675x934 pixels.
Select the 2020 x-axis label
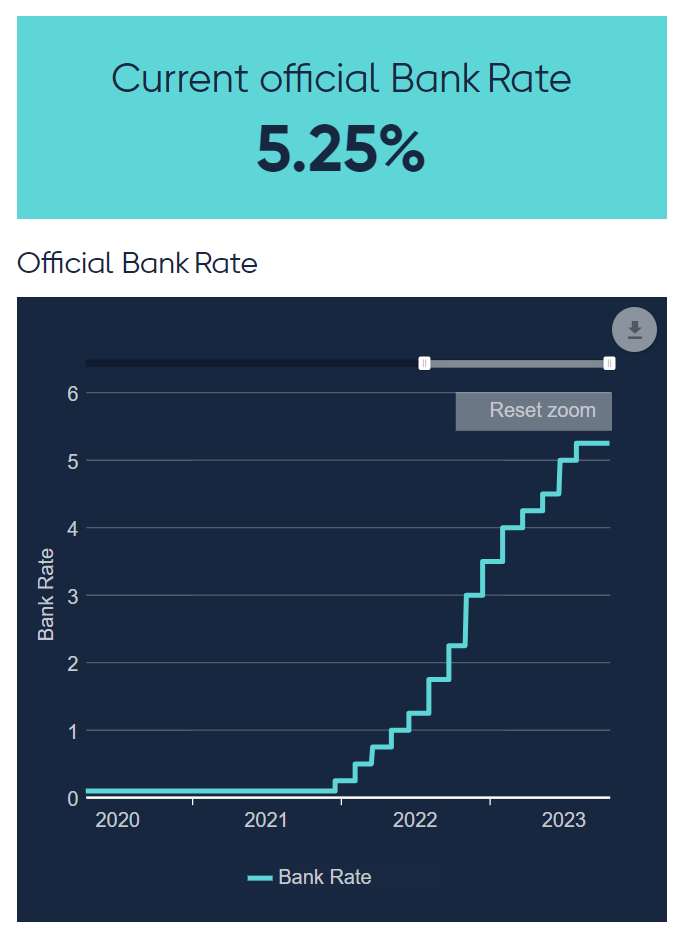[x=118, y=821]
